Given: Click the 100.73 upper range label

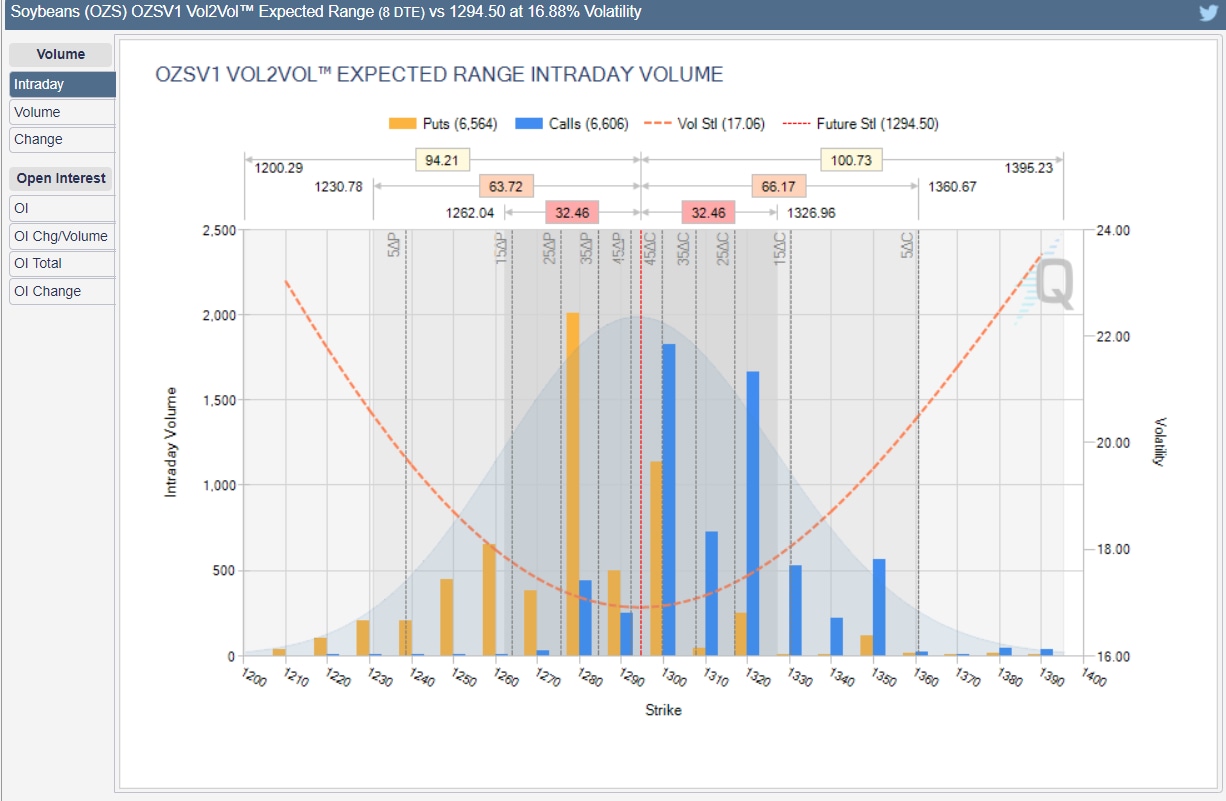Looking at the screenshot, I should pyautogui.click(x=851, y=160).
